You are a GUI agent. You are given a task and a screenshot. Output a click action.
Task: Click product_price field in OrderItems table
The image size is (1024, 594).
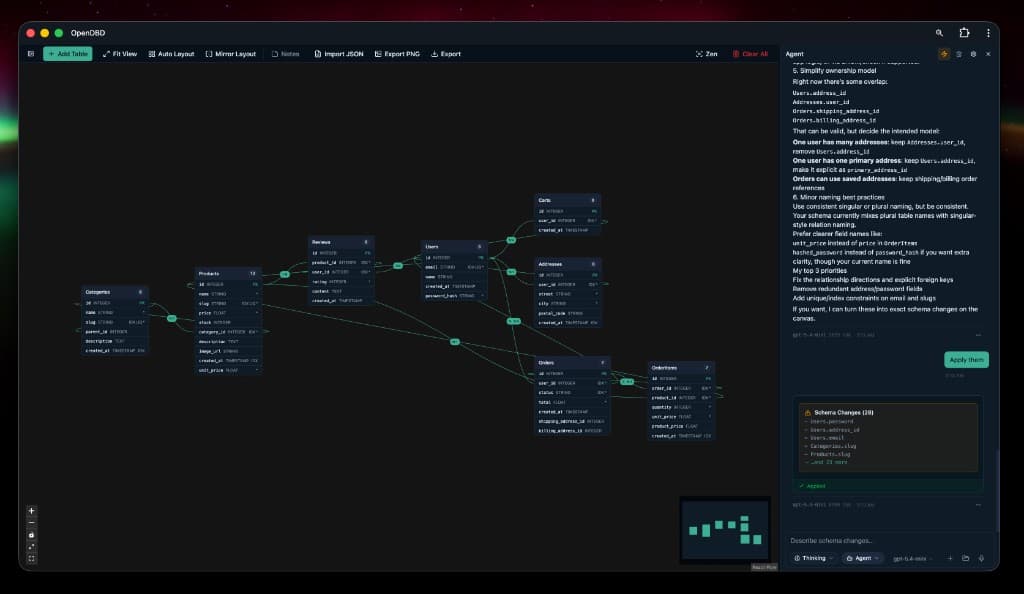[681, 426]
